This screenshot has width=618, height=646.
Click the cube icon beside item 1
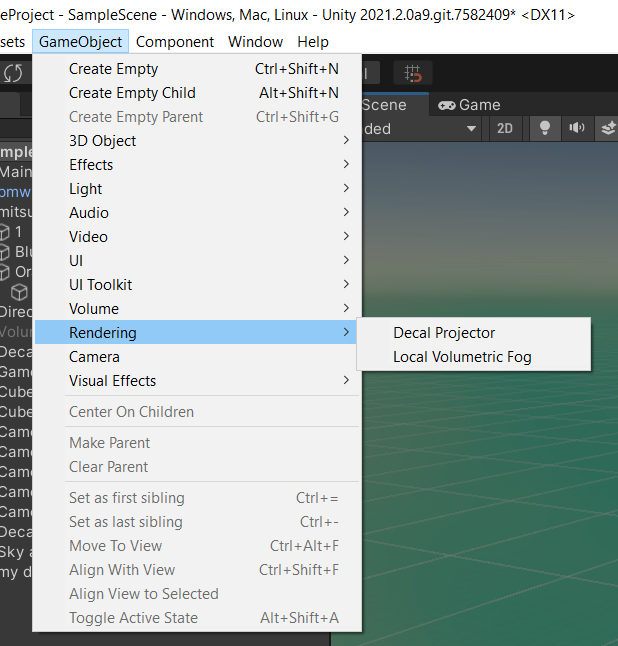click(x=5, y=232)
